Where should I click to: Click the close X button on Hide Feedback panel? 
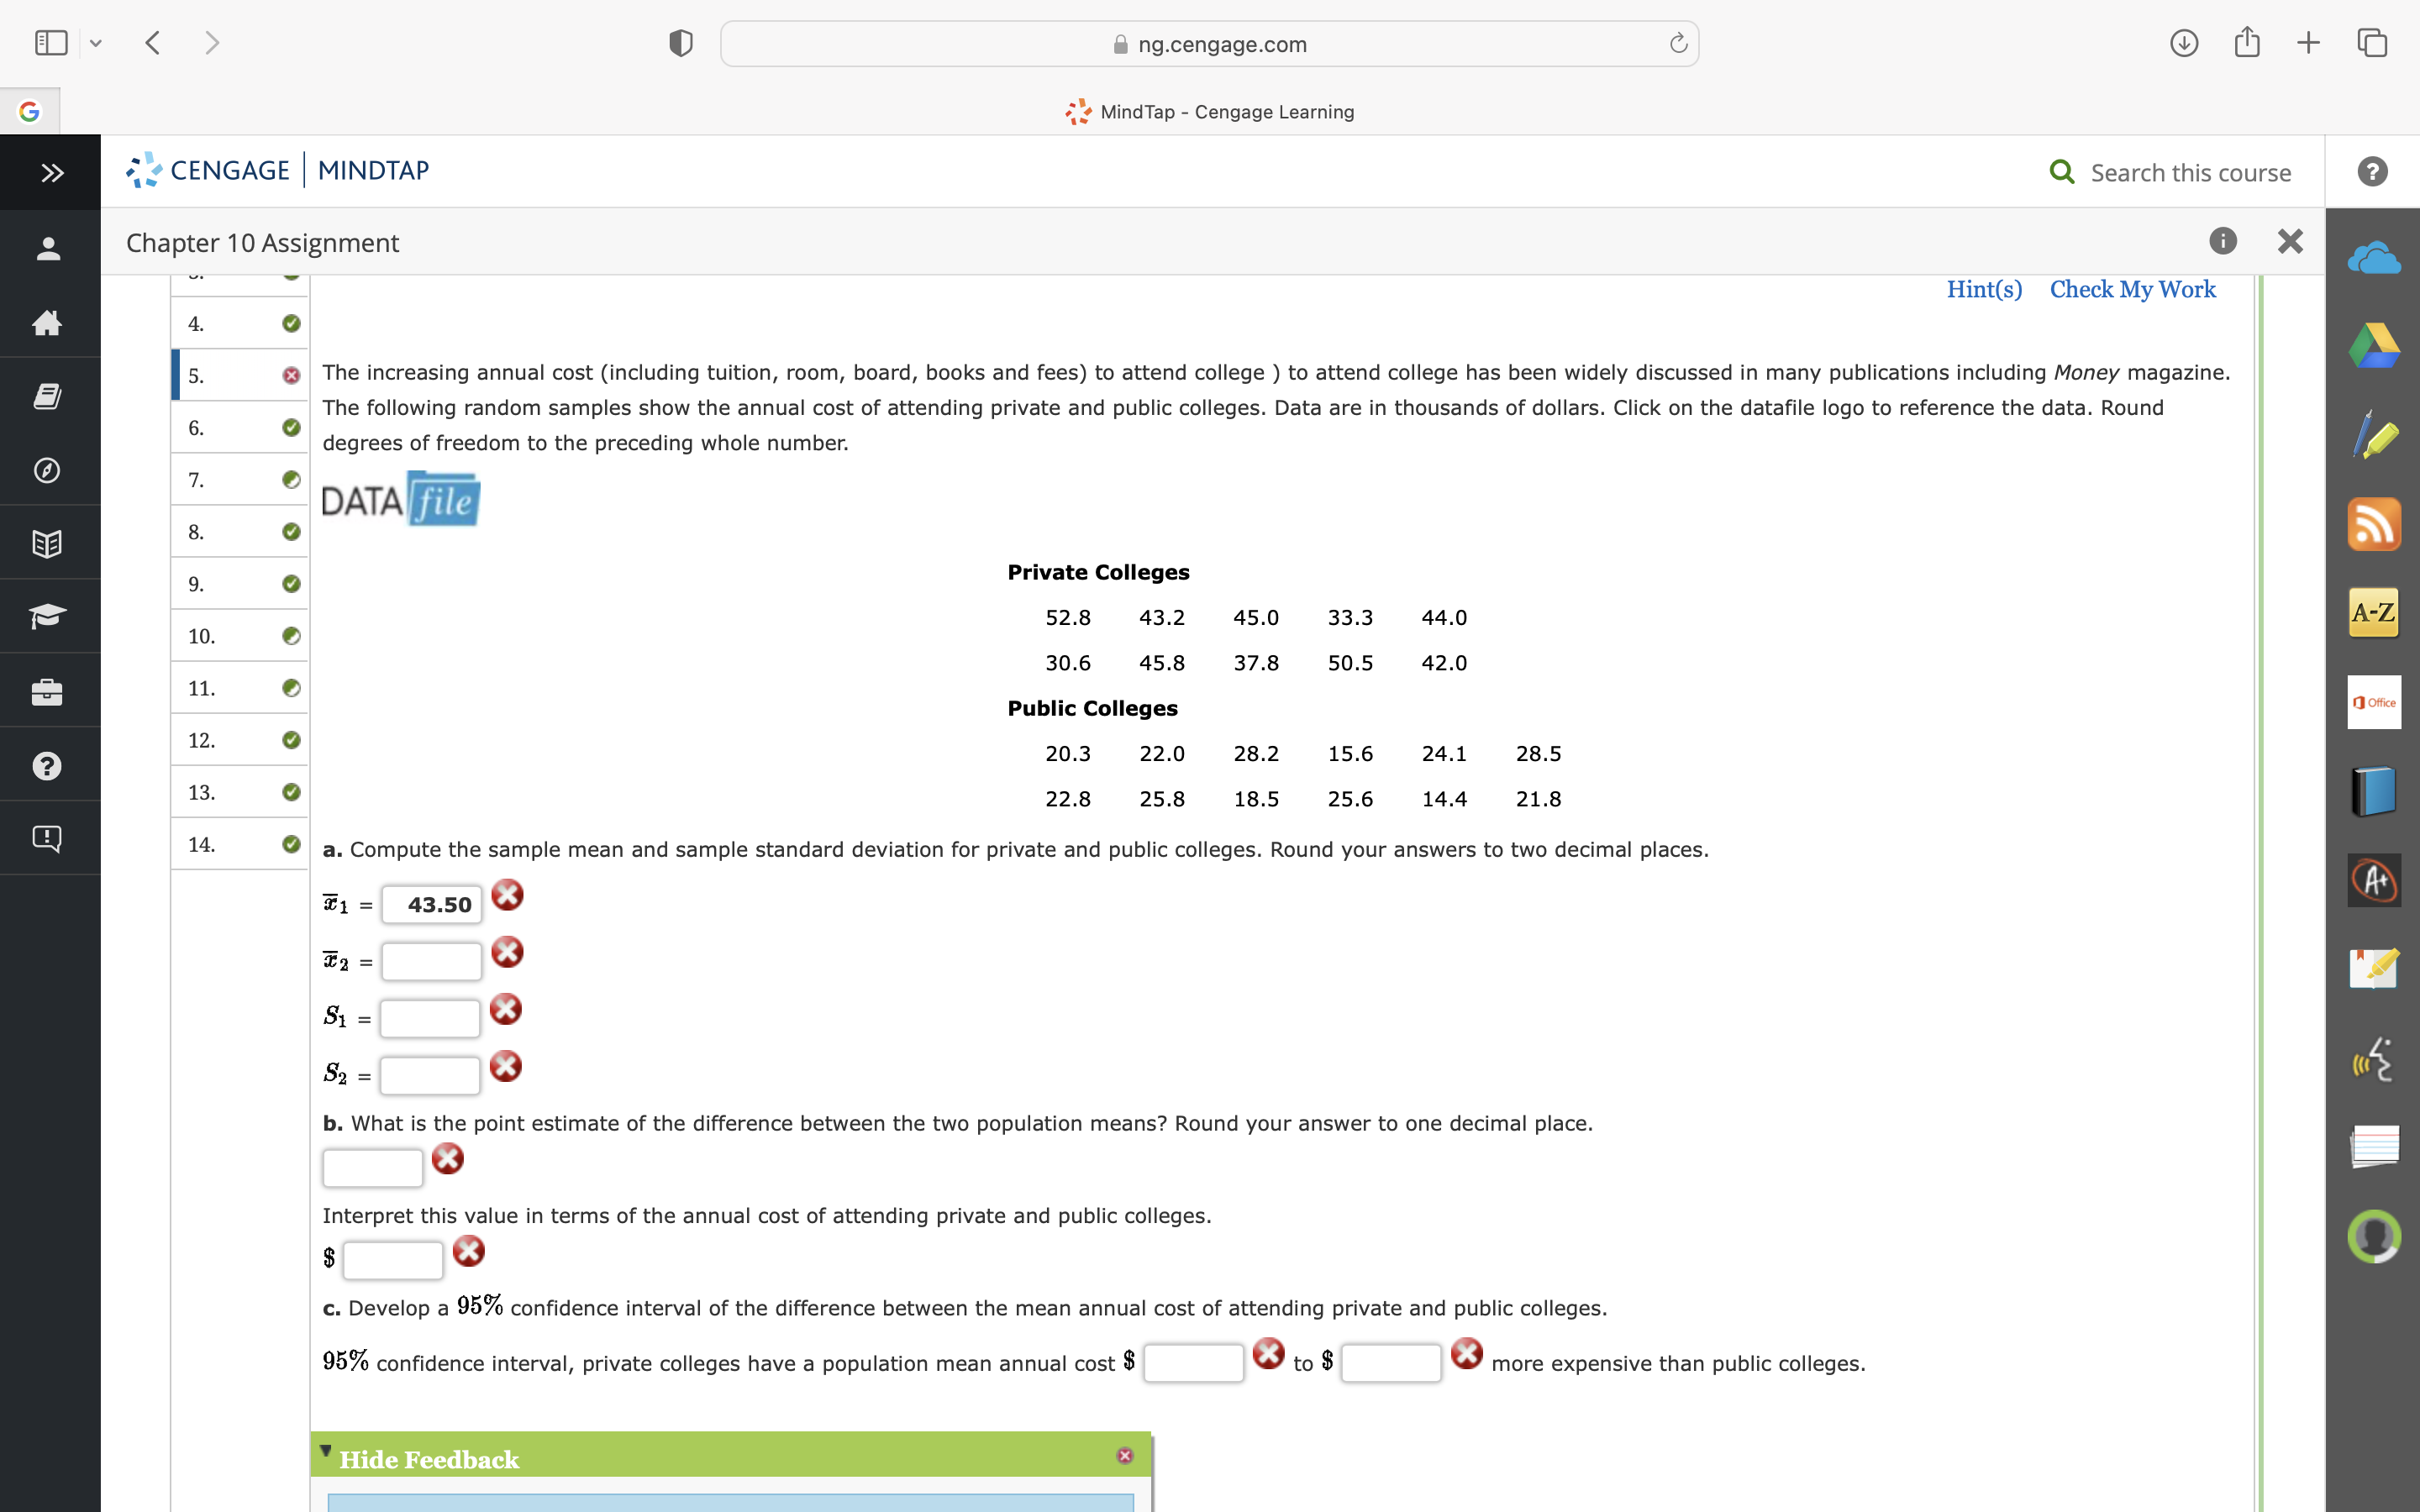point(1122,1458)
